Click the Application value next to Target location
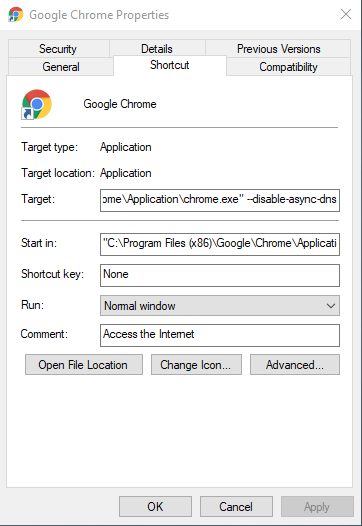 pos(125,173)
